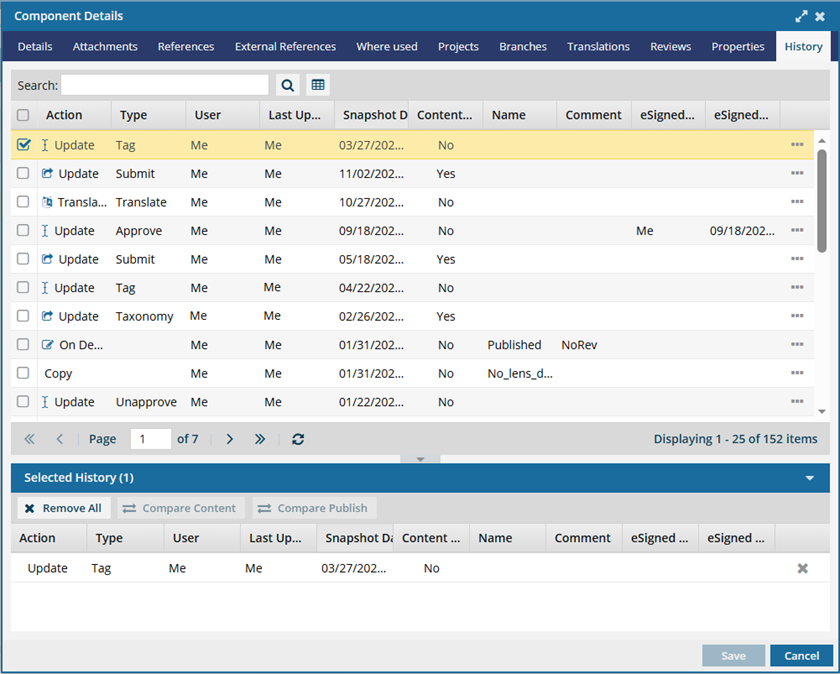
Task: Open the Translations tab
Action: tap(598, 46)
